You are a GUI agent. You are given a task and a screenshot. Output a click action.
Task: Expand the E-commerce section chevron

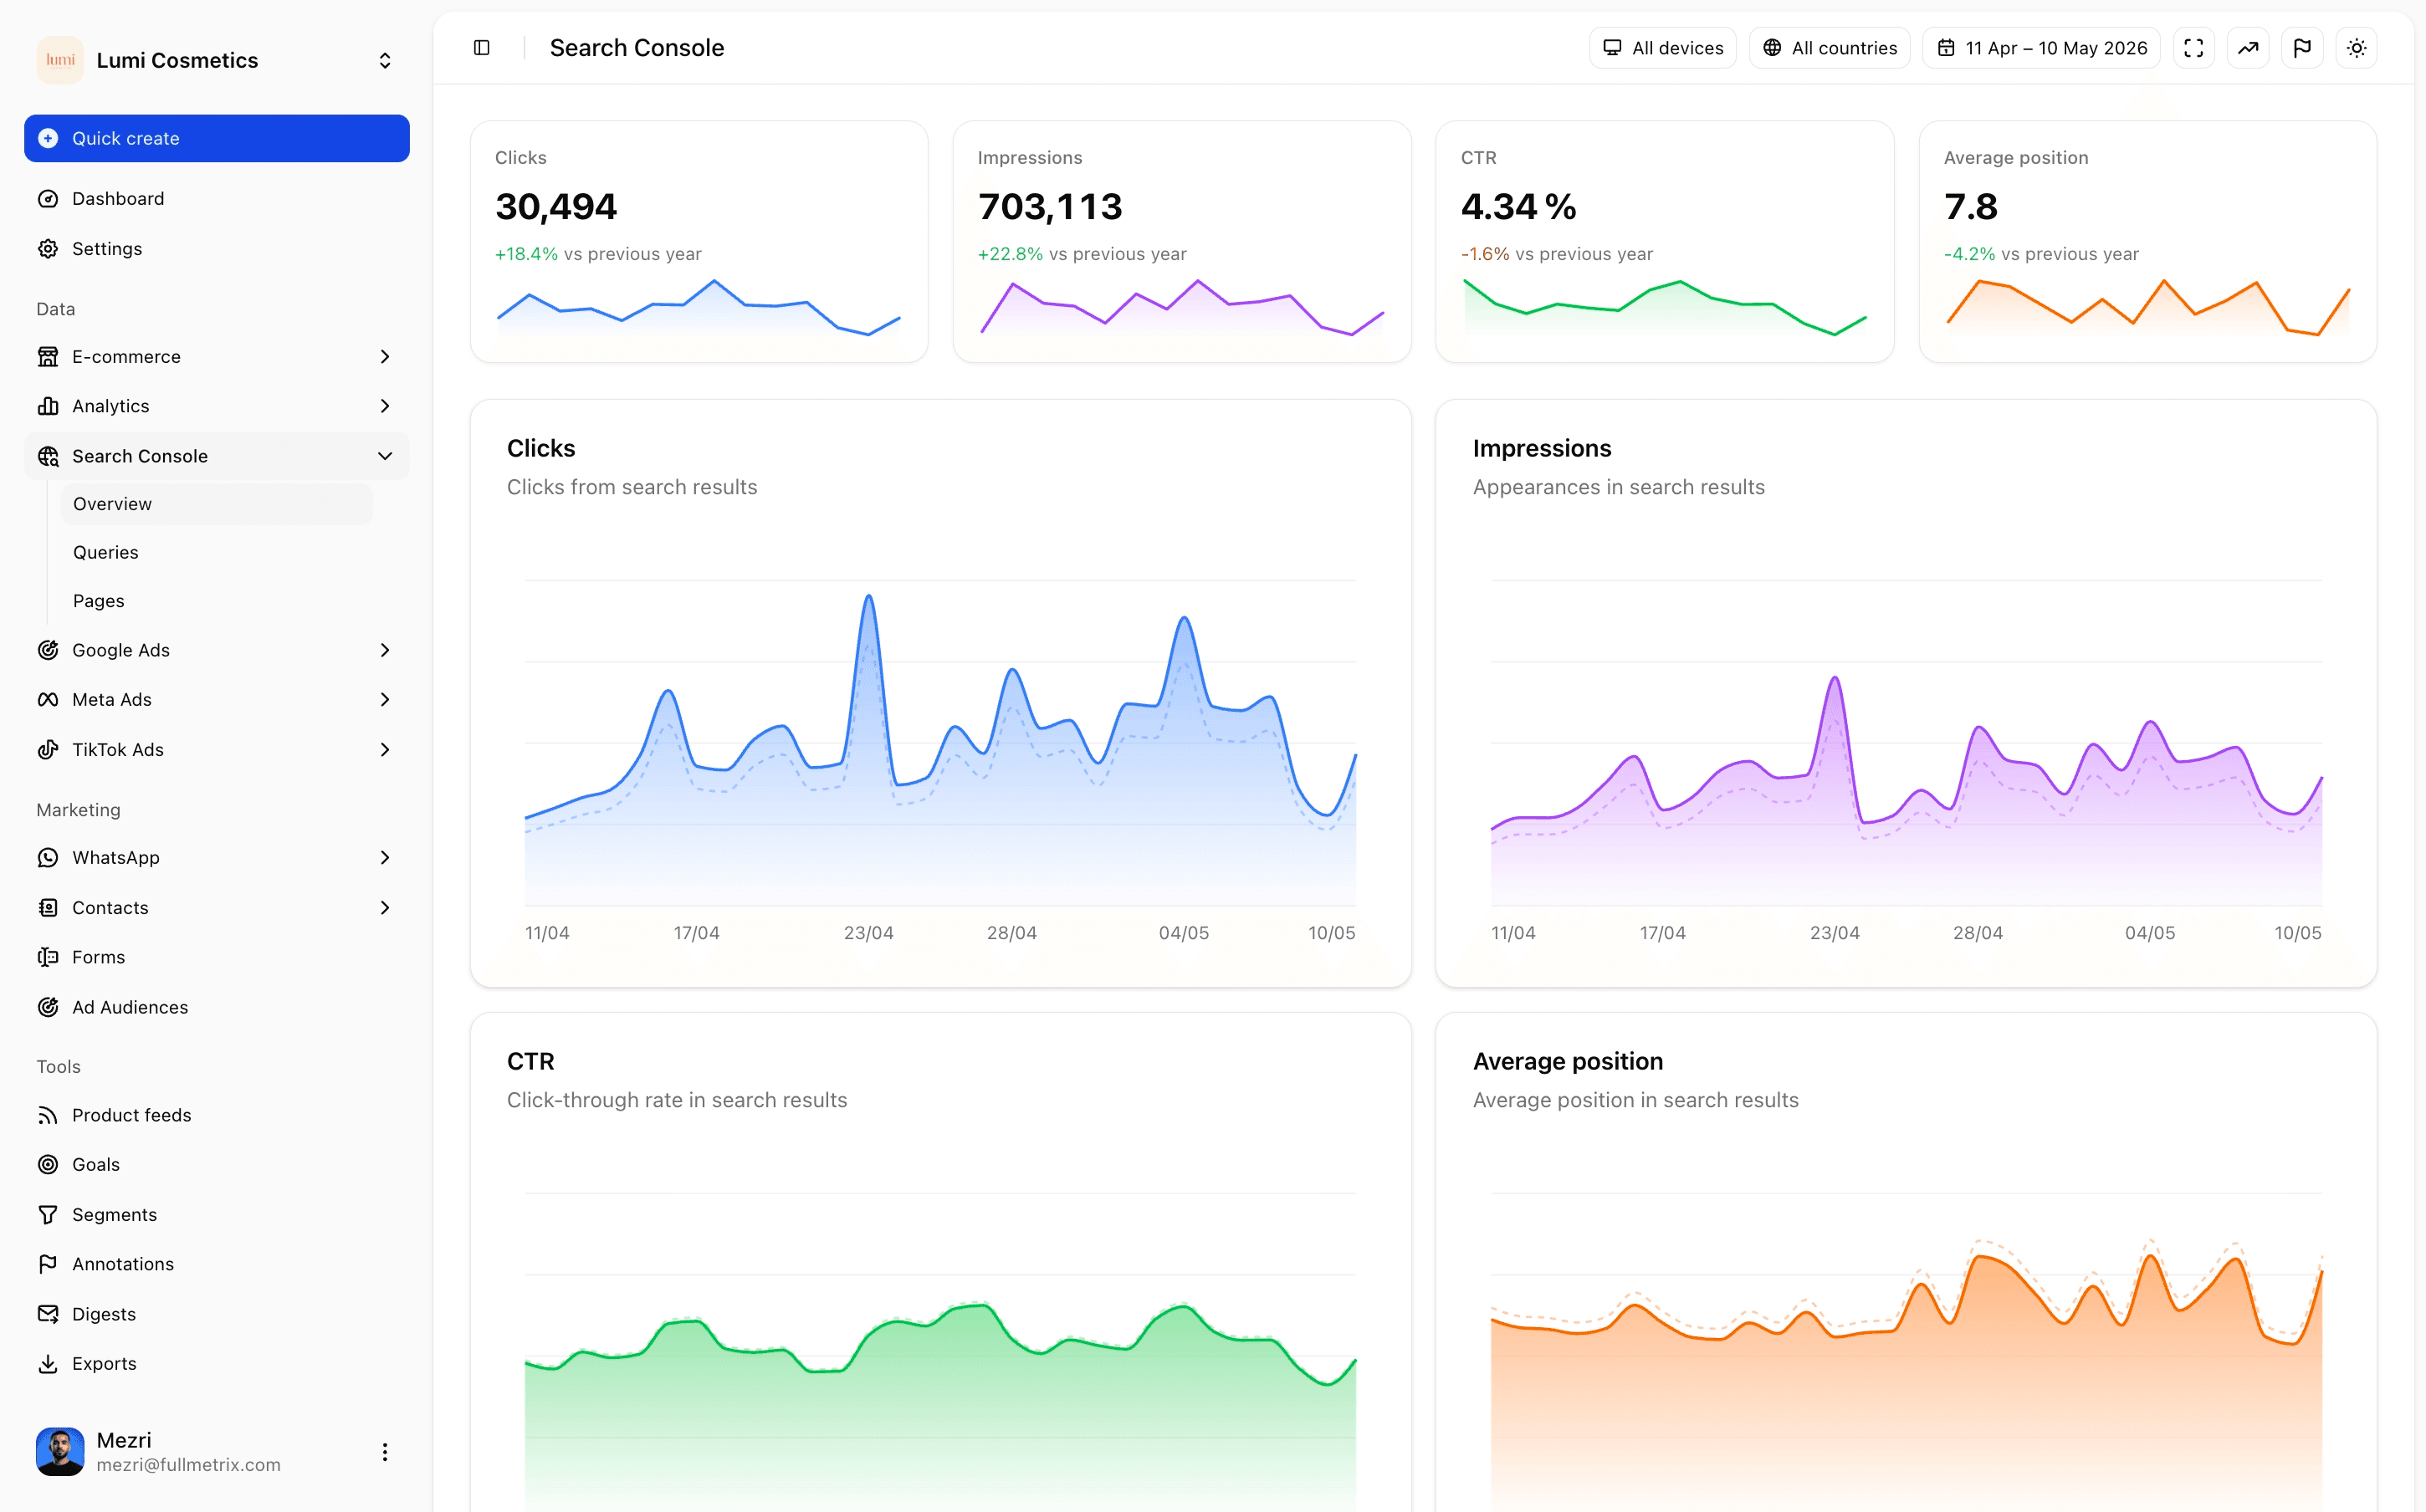coord(385,357)
